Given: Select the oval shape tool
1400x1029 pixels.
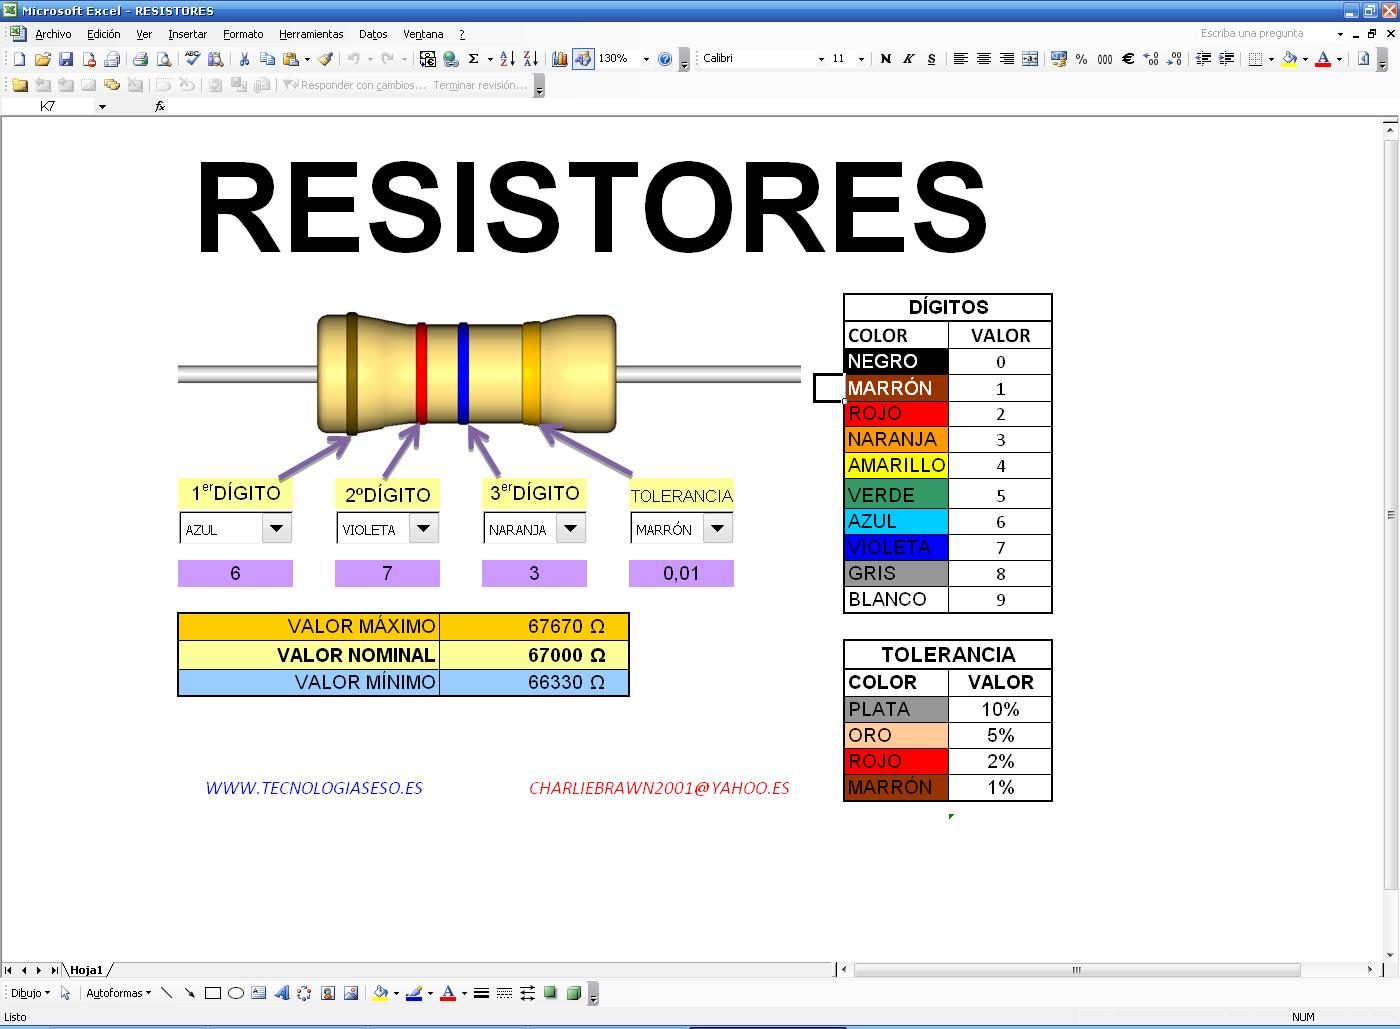Looking at the screenshot, I should pos(236,992).
